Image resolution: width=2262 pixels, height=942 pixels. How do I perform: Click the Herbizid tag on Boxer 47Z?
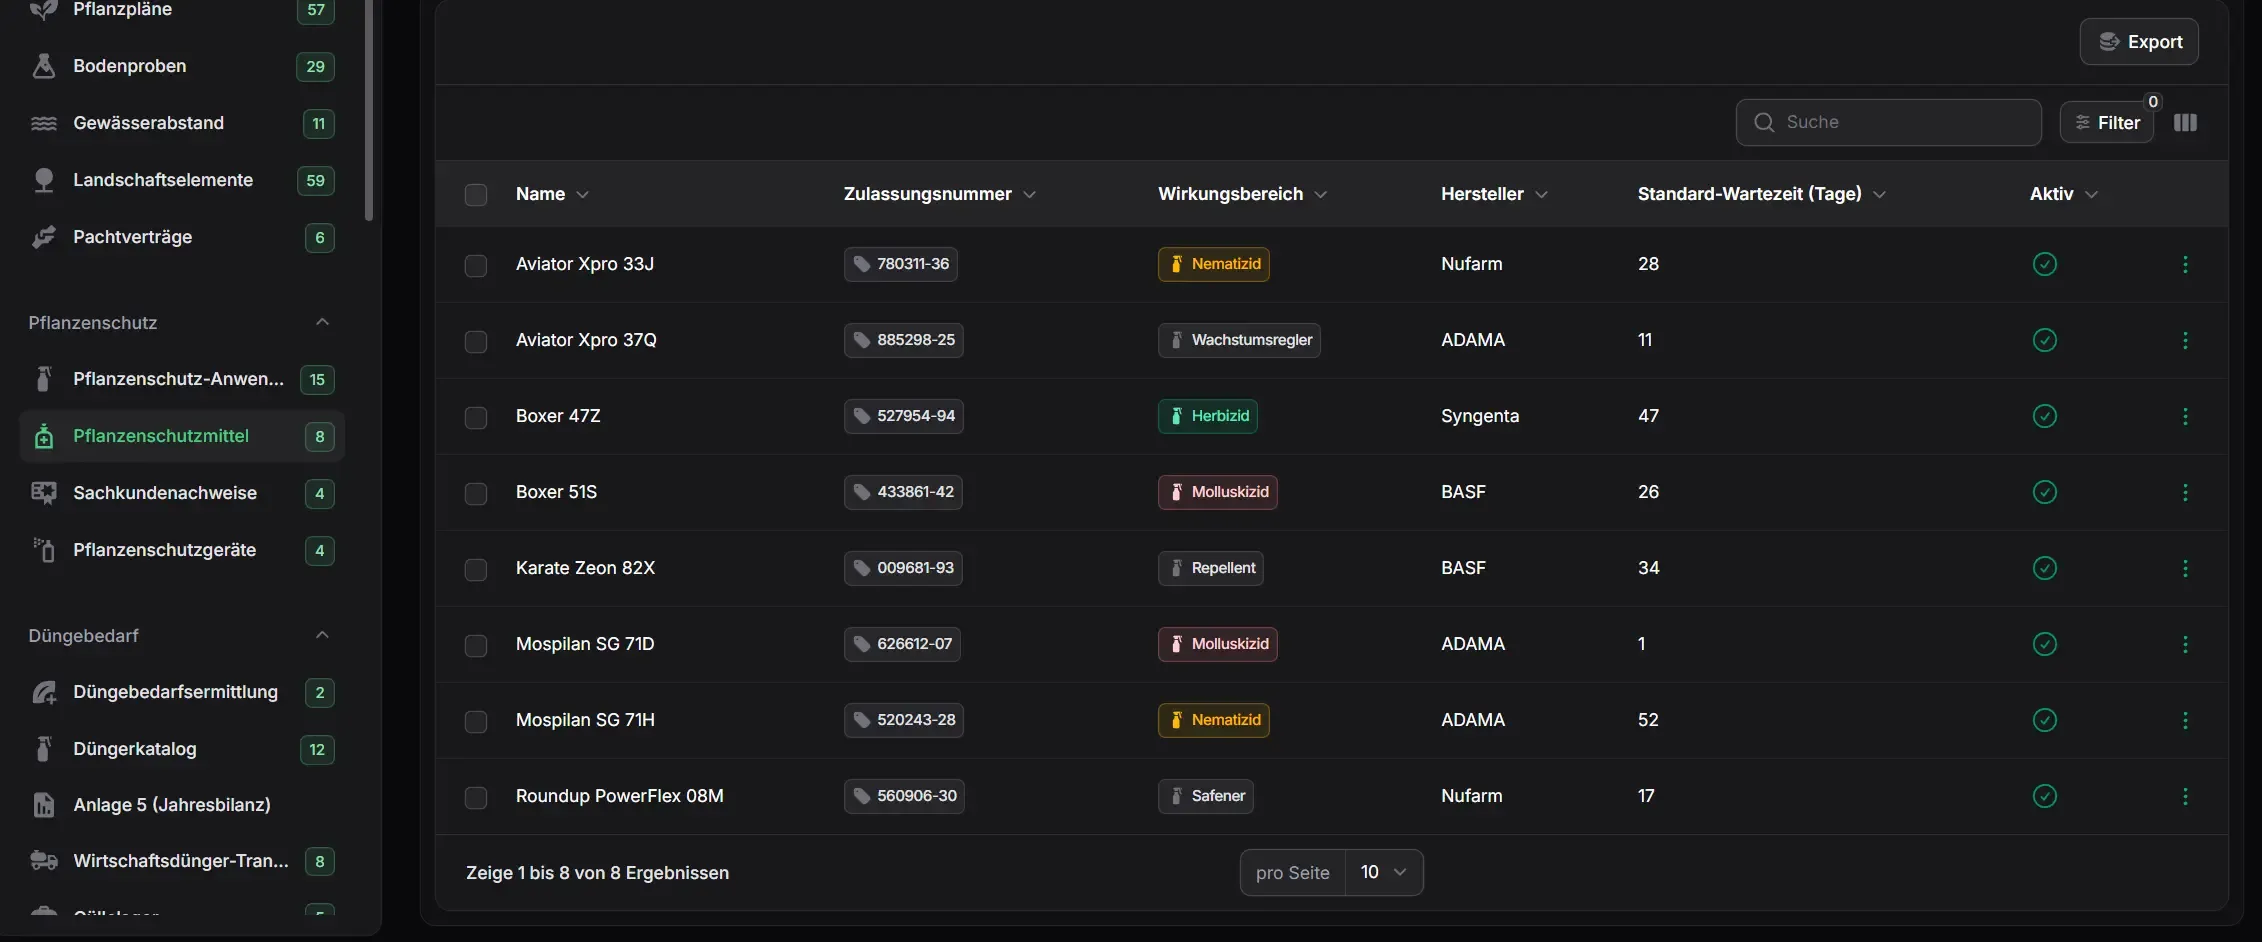coord(1208,416)
